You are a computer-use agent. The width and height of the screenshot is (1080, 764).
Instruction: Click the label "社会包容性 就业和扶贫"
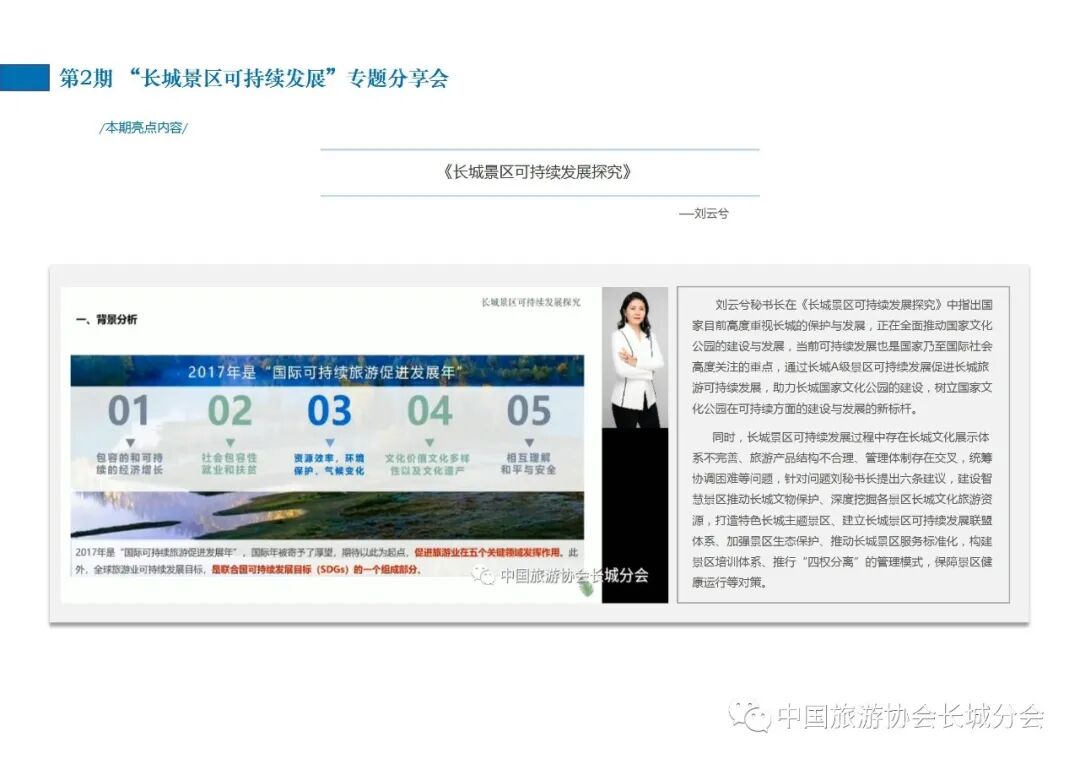click(x=229, y=464)
